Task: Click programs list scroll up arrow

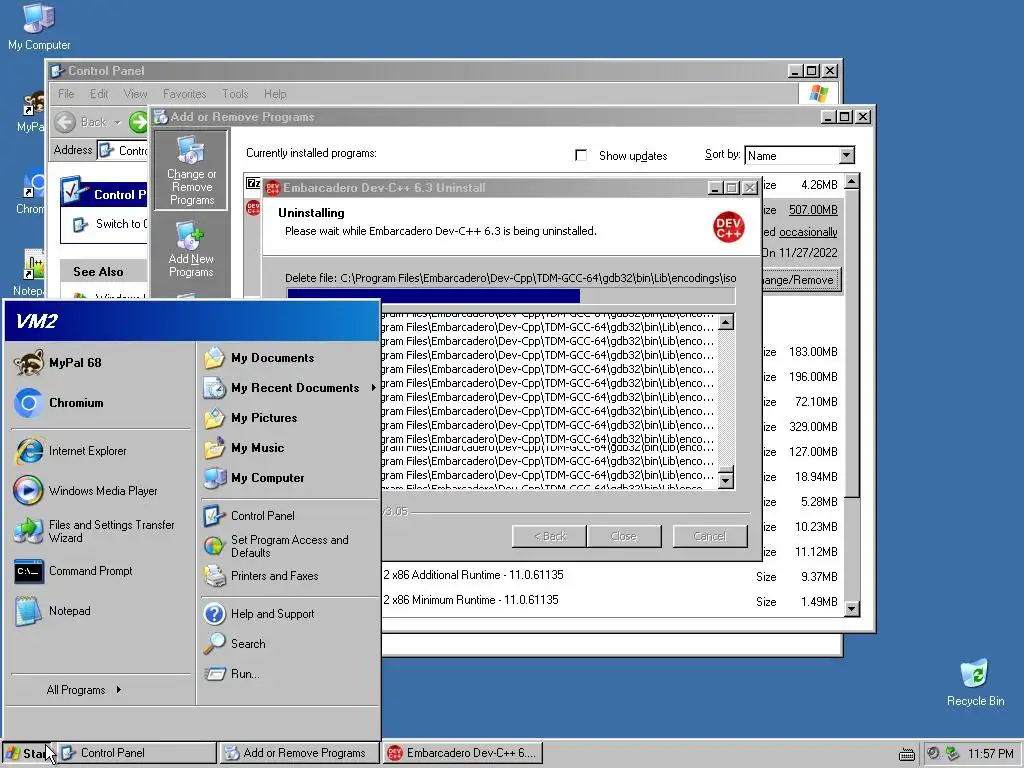Action: click(x=851, y=181)
